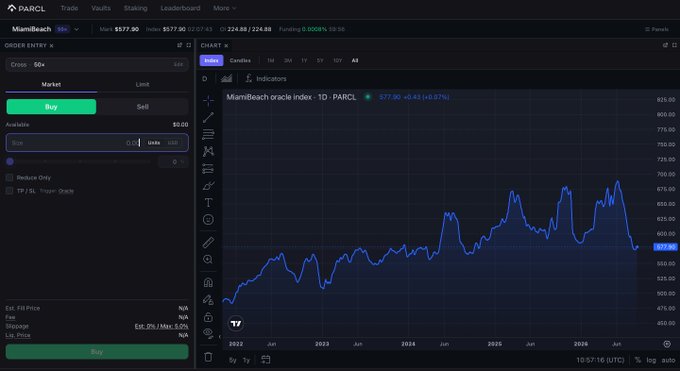Set chart range to 10Y
Image resolution: width=680 pixels, height=371 pixels.
337,60
